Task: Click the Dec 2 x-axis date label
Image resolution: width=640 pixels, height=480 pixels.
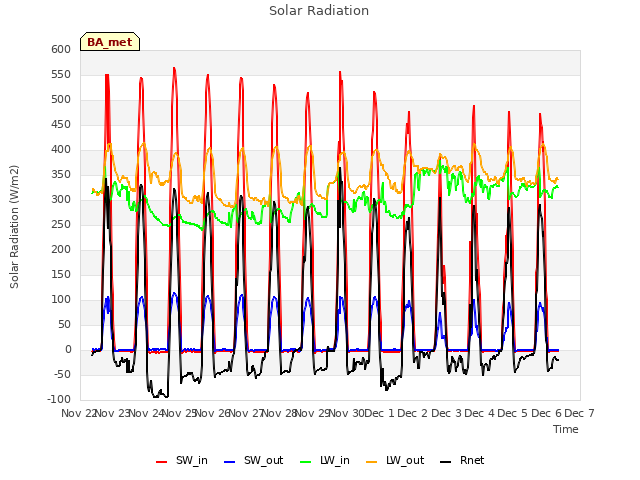Action: tap(413, 413)
